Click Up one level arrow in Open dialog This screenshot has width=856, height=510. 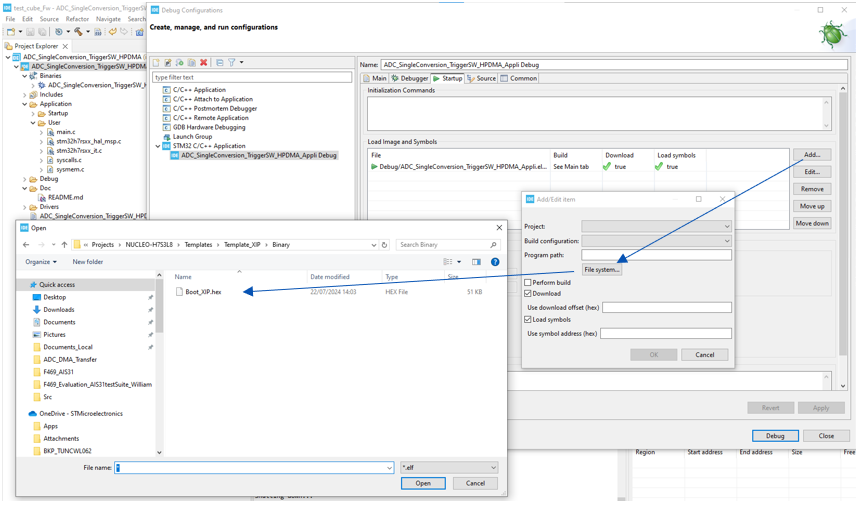[x=64, y=245]
